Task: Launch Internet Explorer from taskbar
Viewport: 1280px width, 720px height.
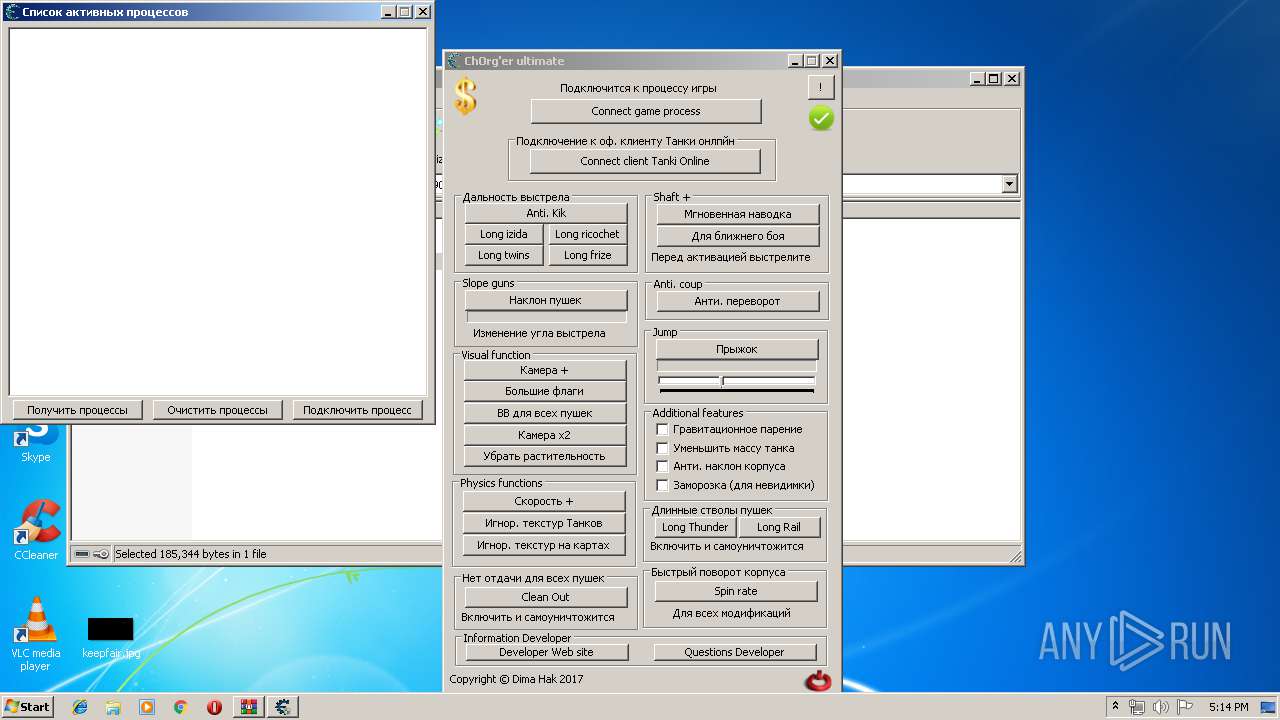Action: pyautogui.click(x=80, y=707)
